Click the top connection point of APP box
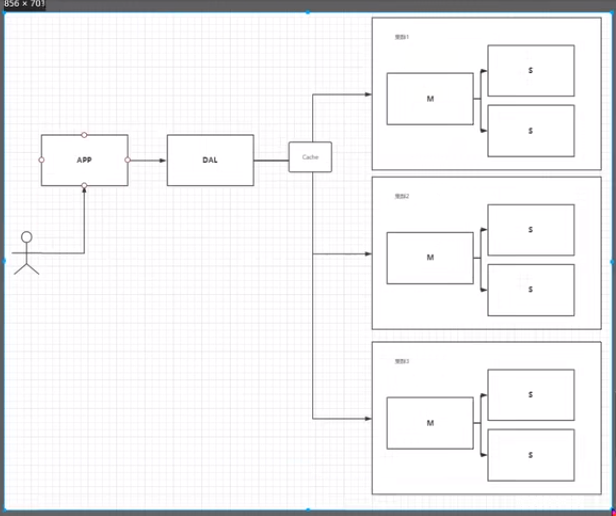616x516 pixels. (x=84, y=135)
